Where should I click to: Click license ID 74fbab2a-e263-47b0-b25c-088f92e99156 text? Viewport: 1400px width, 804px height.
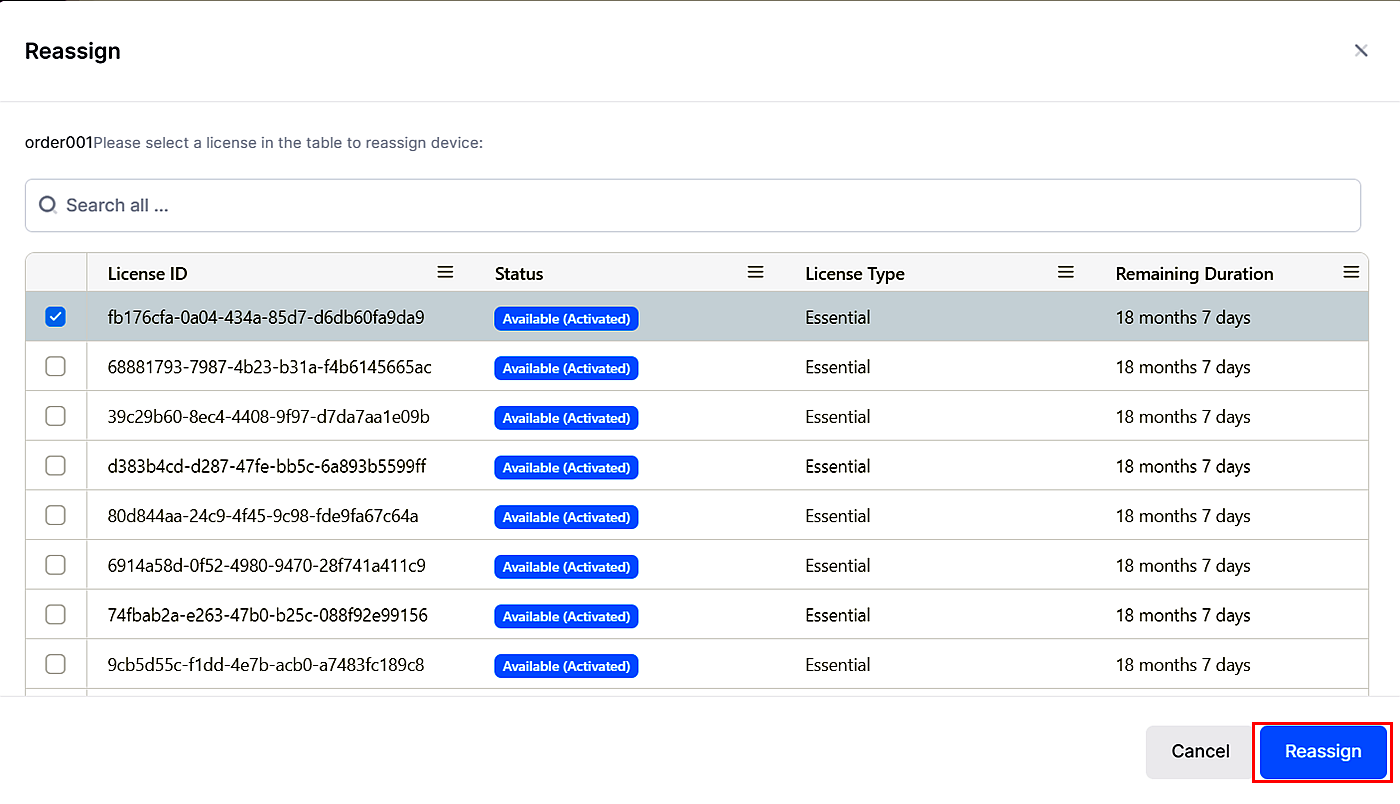click(268, 615)
